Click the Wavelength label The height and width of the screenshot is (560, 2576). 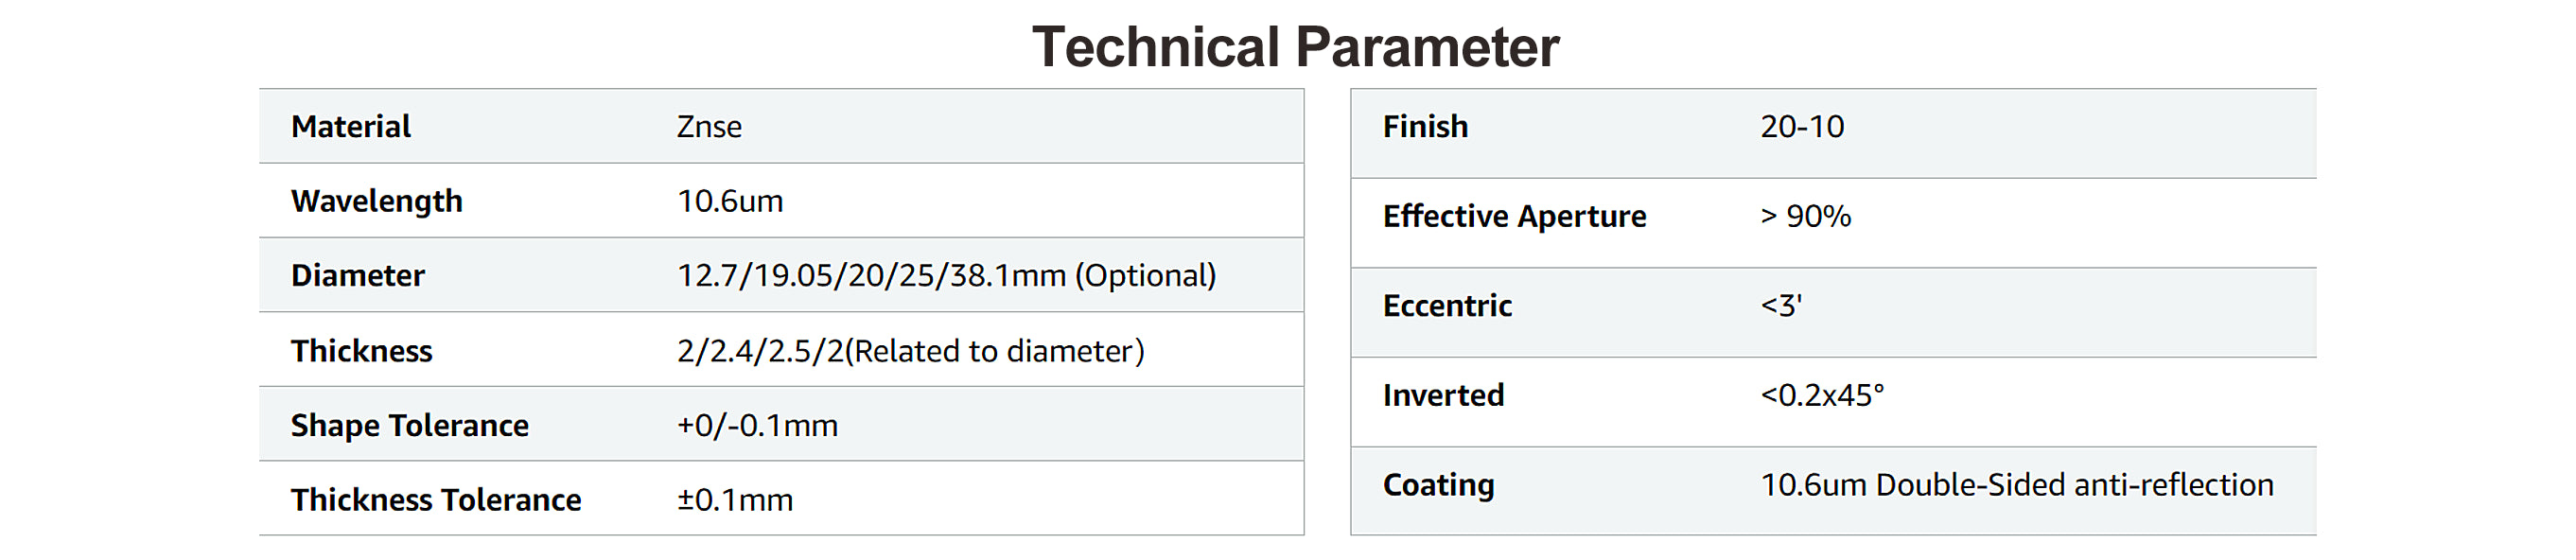377,201
